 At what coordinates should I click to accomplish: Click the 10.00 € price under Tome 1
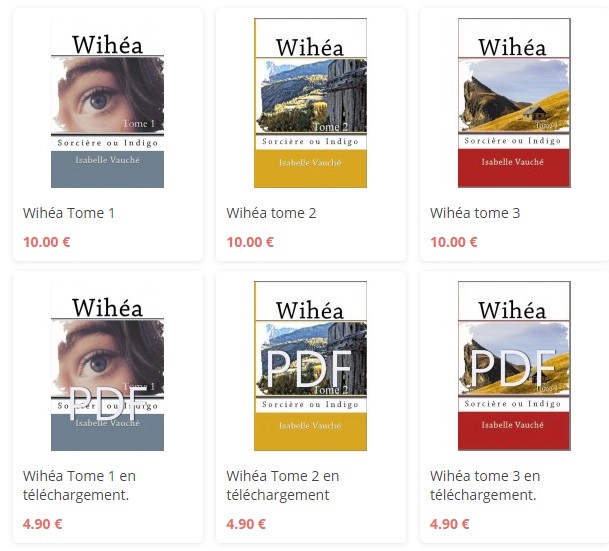(47, 242)
